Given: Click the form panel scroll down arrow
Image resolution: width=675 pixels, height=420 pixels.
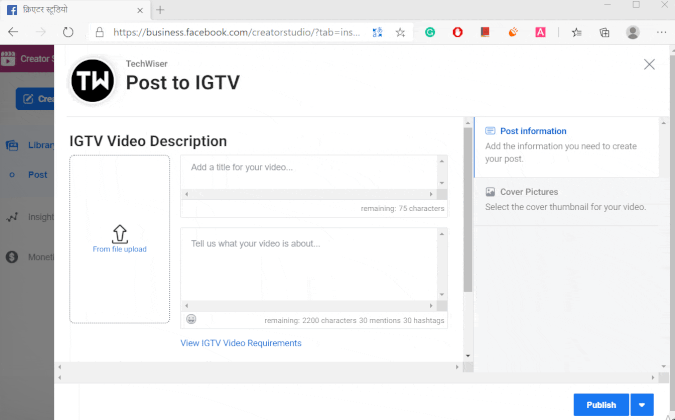Looking at the screenshot, I should [x=468, y=356].
